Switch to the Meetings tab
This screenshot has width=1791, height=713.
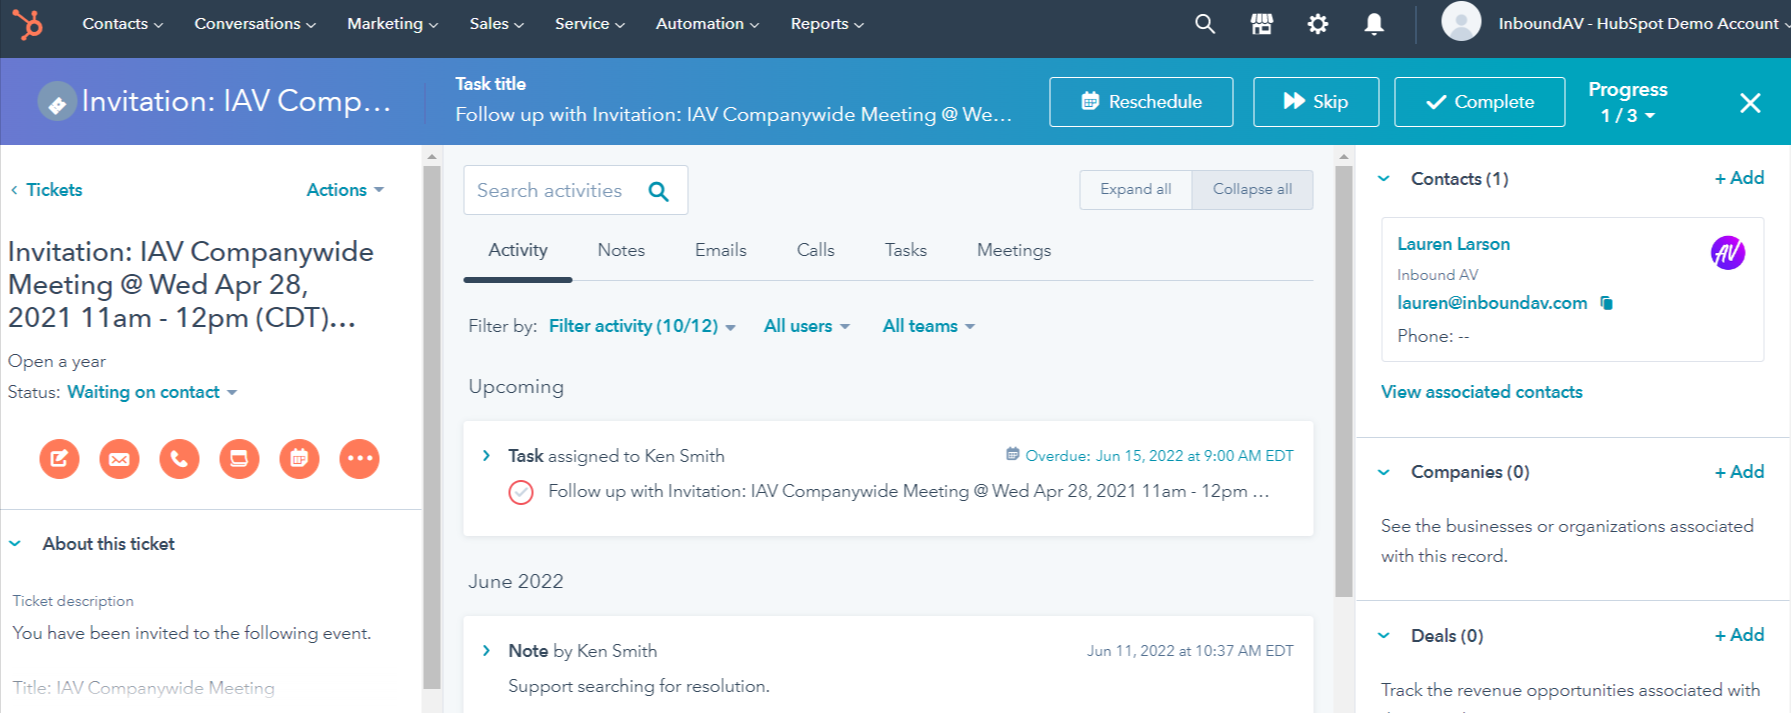[x=1014, y=250]
